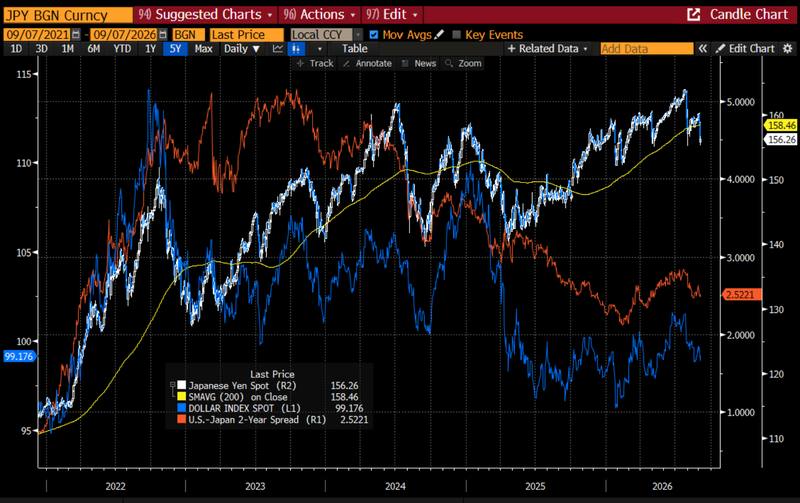
Task: Select the line chart type icon
Action: tap(278, 49)
